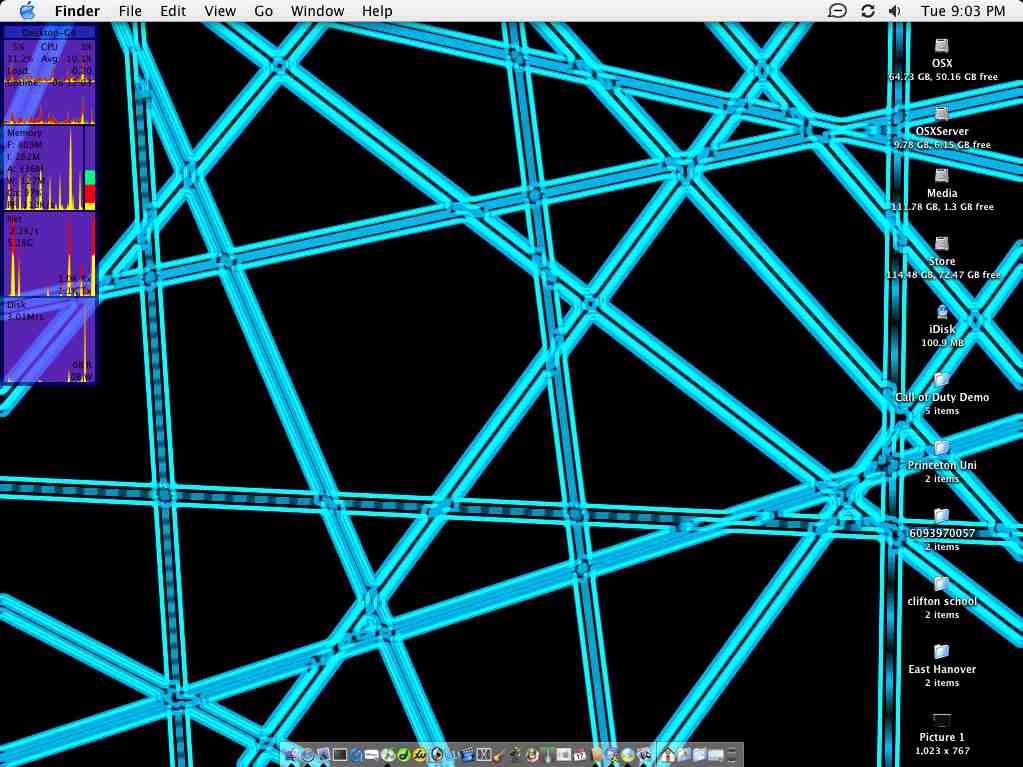Screen dimensions: 1023x767
Task: Launch GarageBand guitar icon in dock
Action: (499, 755)
